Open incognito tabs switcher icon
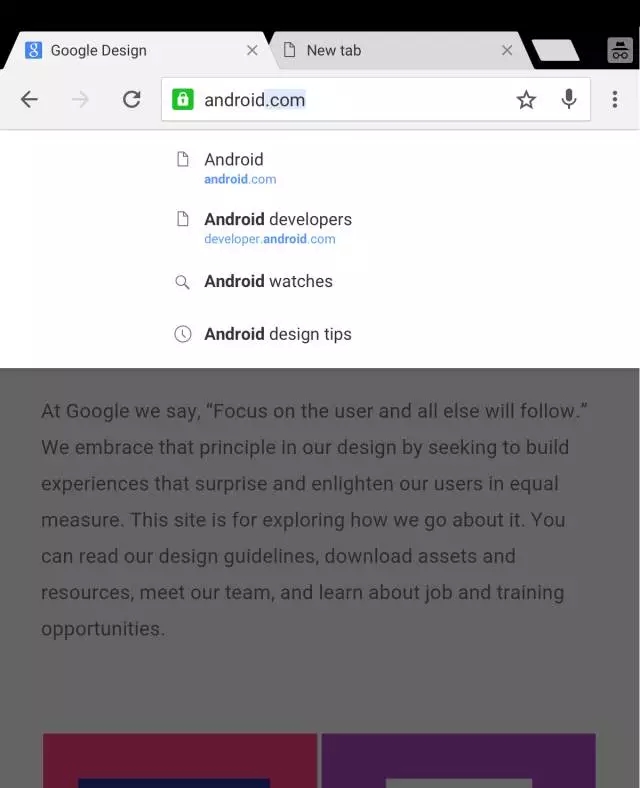 tap(620, 50)
